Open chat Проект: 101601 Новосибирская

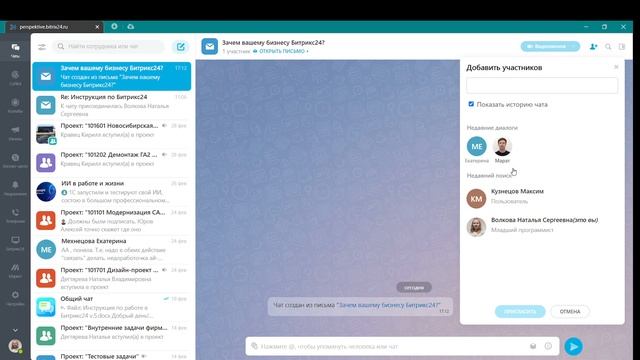(111, 134)
